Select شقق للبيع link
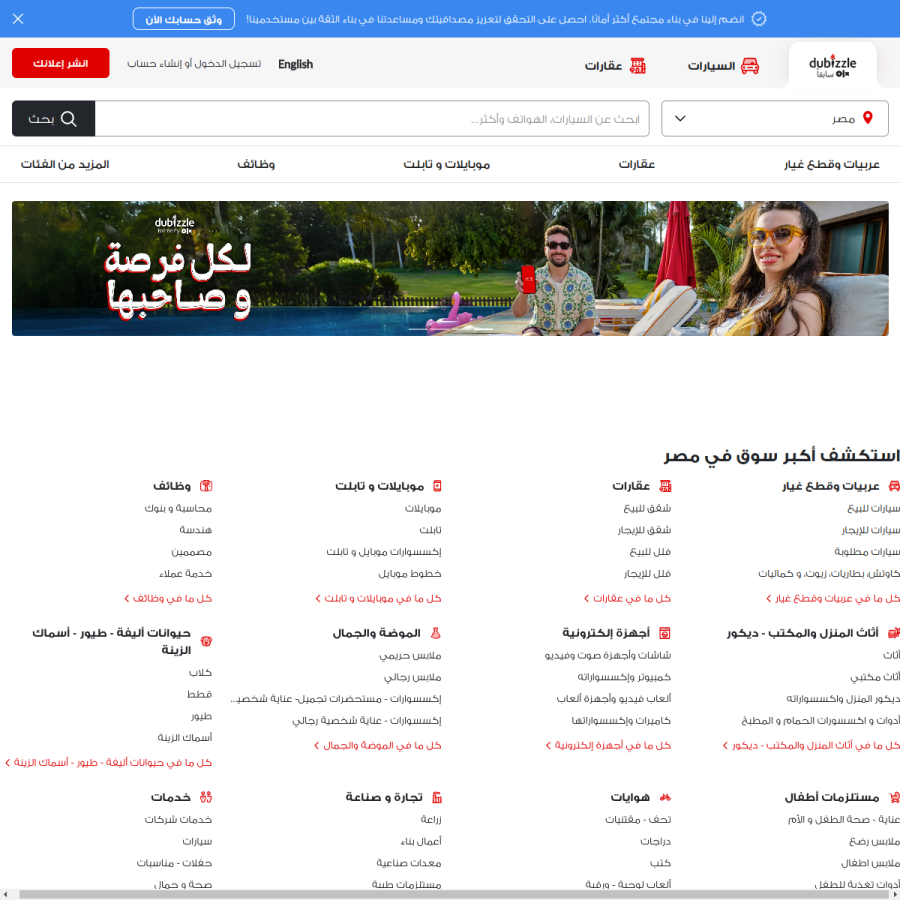The image size is (900, 900). (647, 509)
